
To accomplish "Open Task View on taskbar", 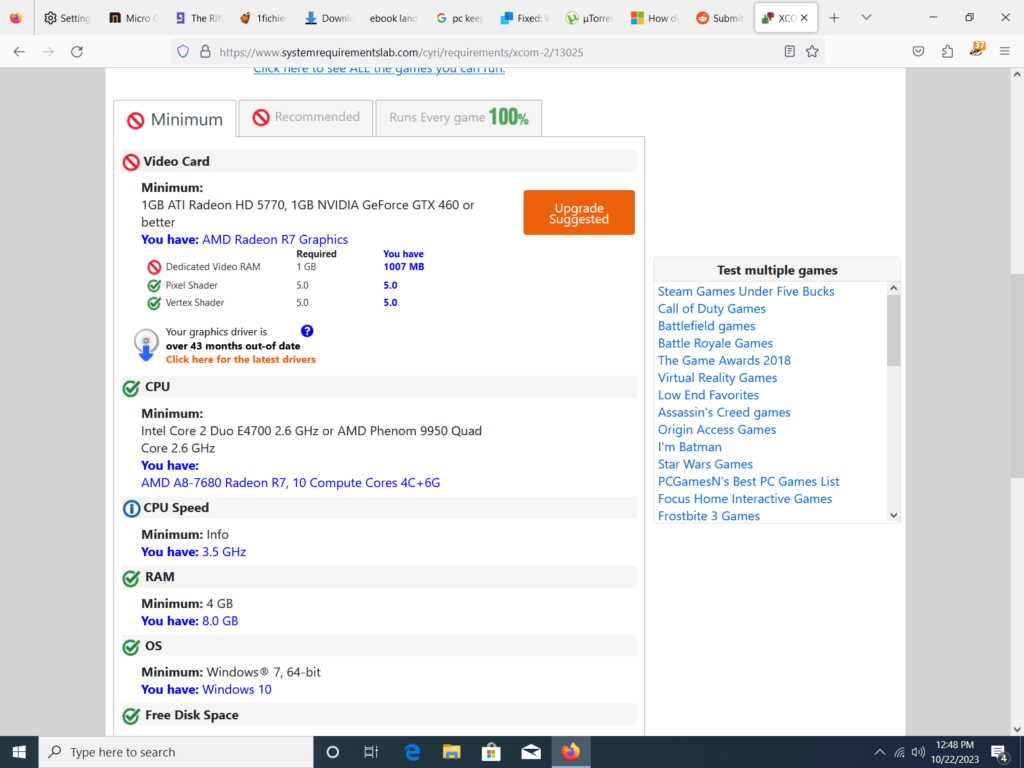I will coord(371,752).
